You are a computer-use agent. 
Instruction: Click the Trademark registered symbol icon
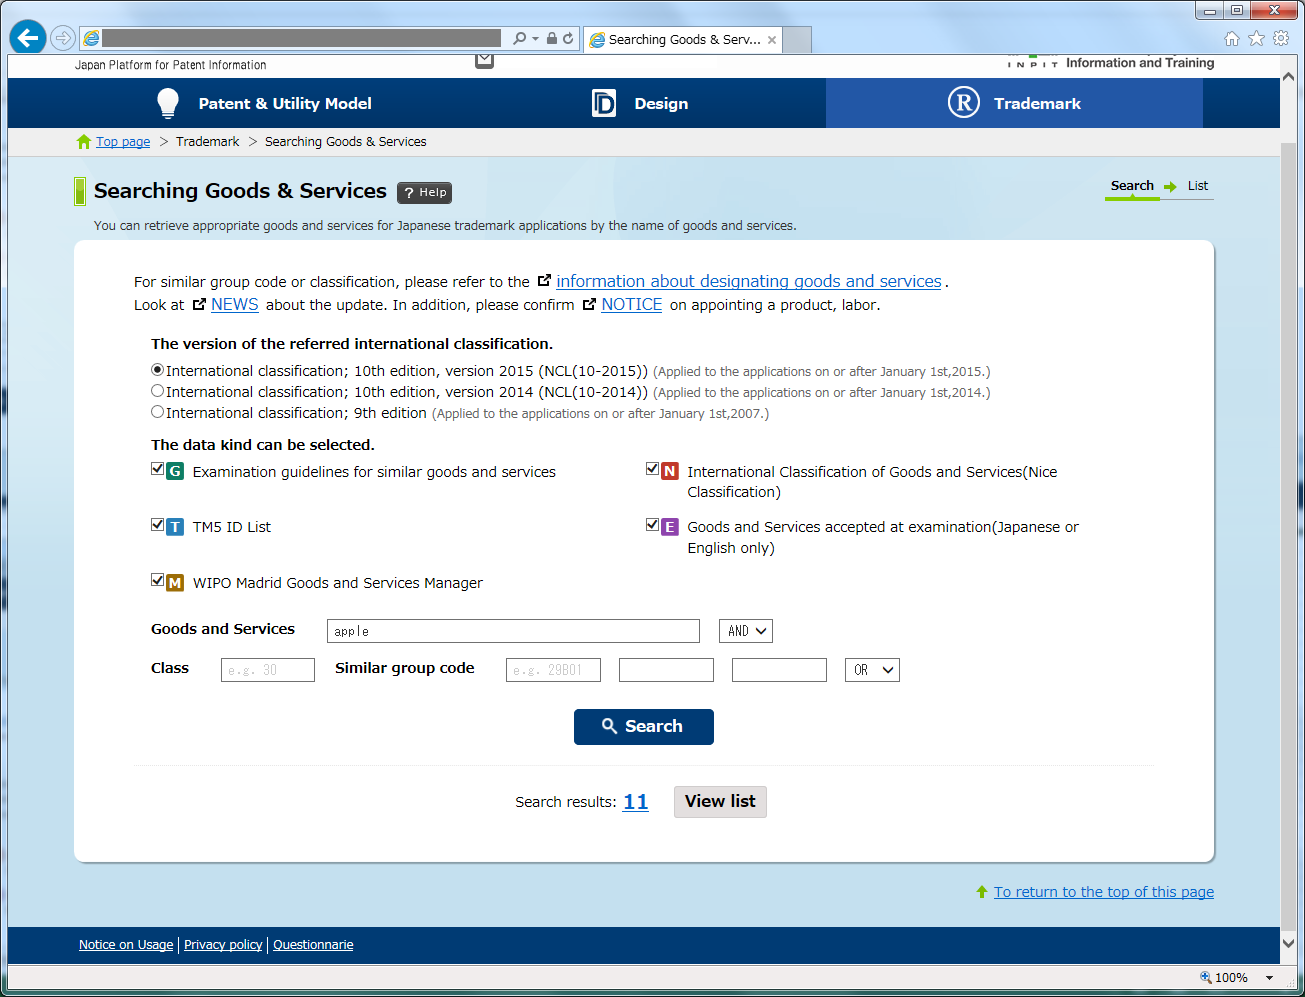[x=963, y=103]
